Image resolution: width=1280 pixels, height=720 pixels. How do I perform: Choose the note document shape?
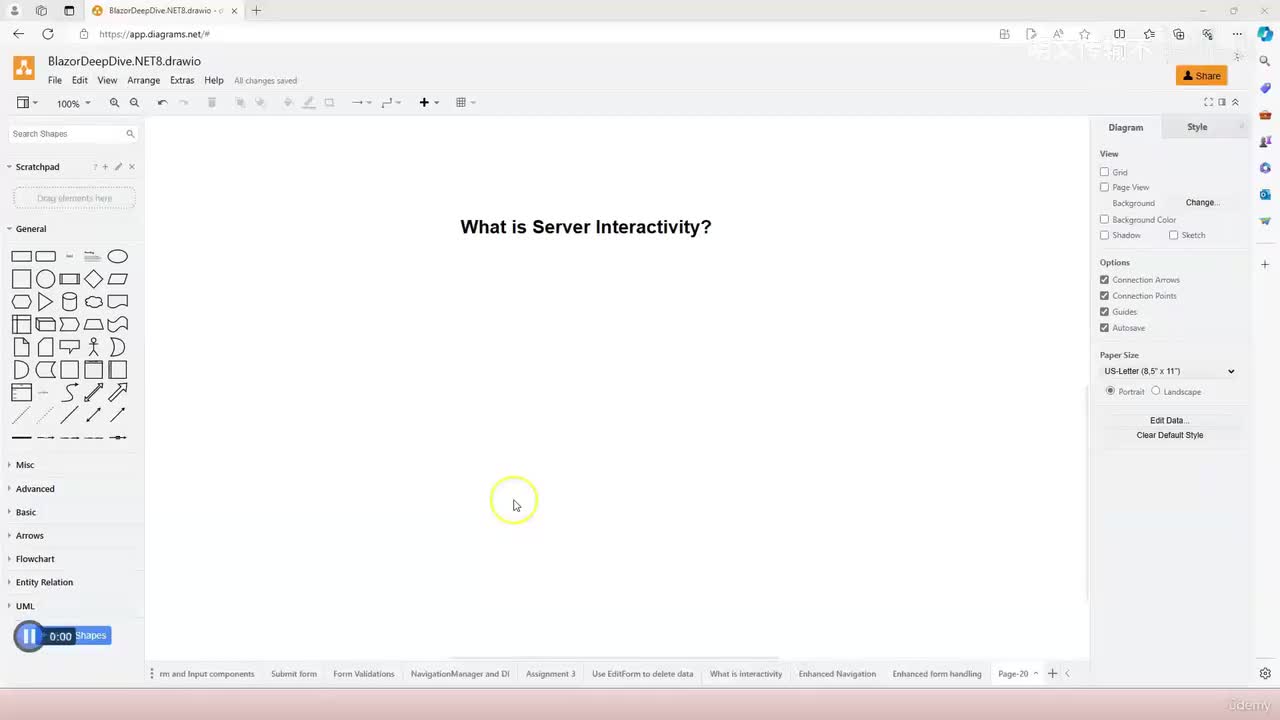pos(21,347)
